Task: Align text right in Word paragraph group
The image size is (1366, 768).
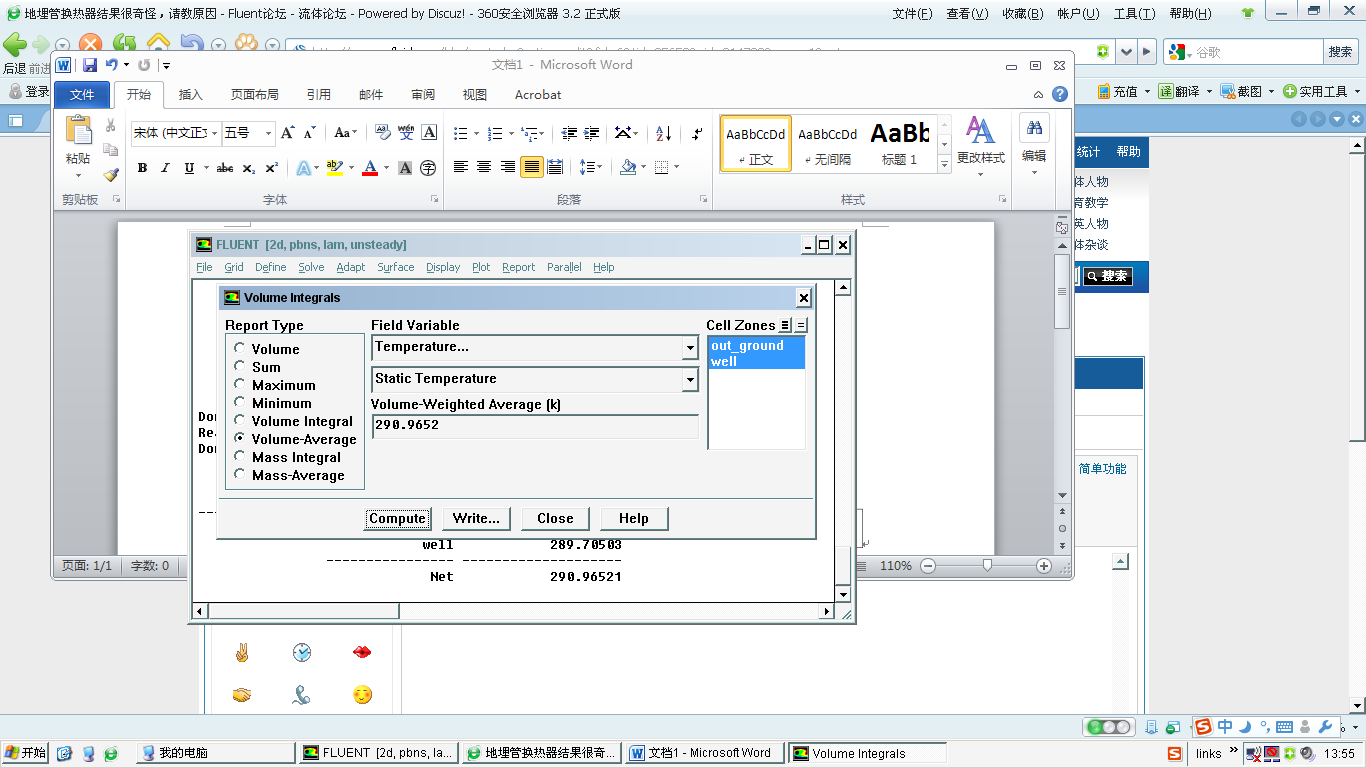Action: pos(508,167)
